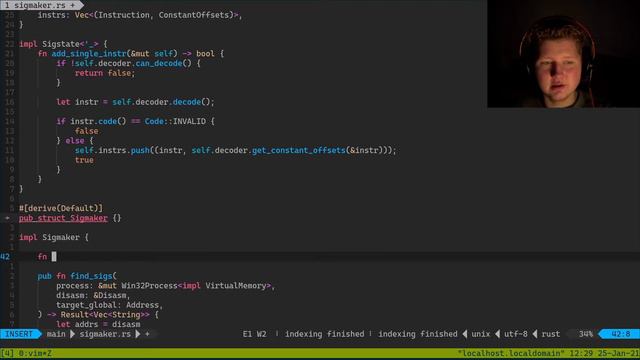Click the let addrs = disasm line
The width and height of the screenshot is (640, 360).
[x=98, y=324]
